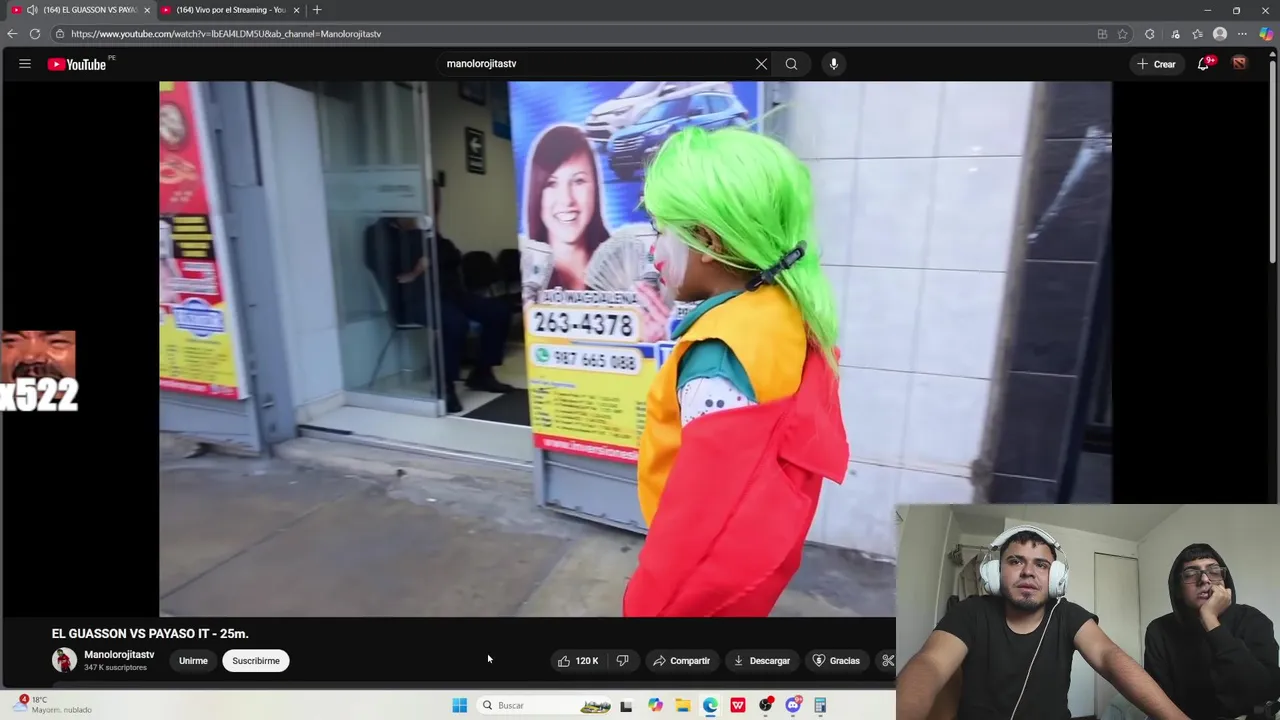Viewport: 1280px width, 720px height.
Task: Open the split screen icon in address bar
Action: point(1102,34)
